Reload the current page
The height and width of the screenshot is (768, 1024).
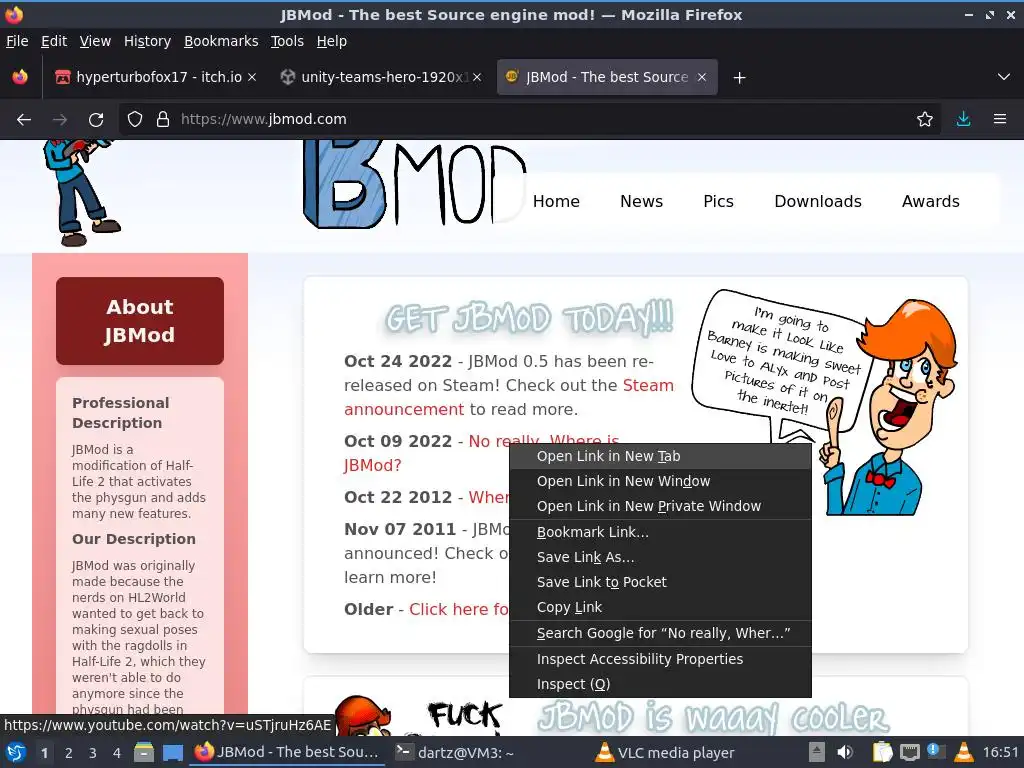coord(96,120)
